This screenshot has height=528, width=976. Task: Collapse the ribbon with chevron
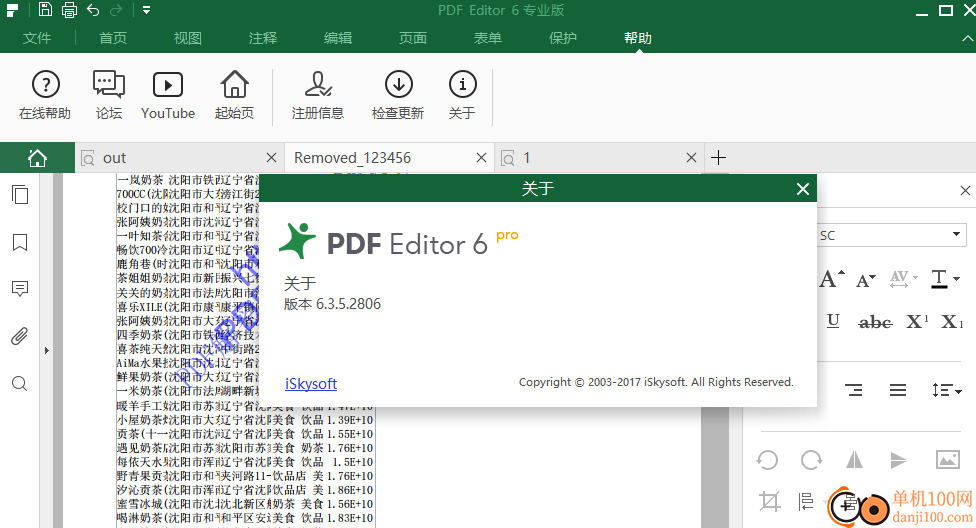pyautogui.click(x=968, y=38)
